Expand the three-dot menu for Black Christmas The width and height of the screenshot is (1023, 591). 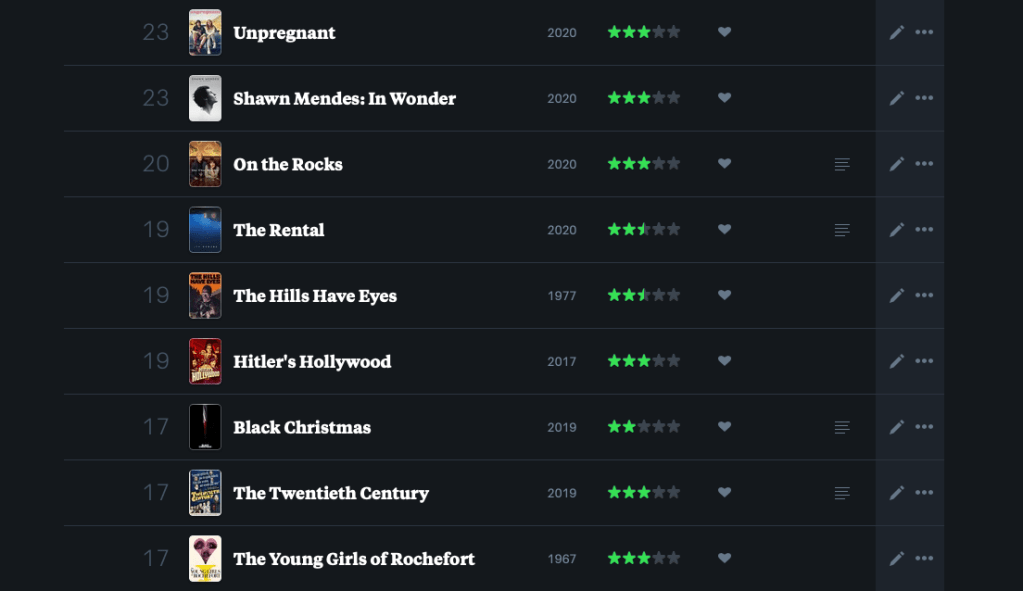[924, 428]
